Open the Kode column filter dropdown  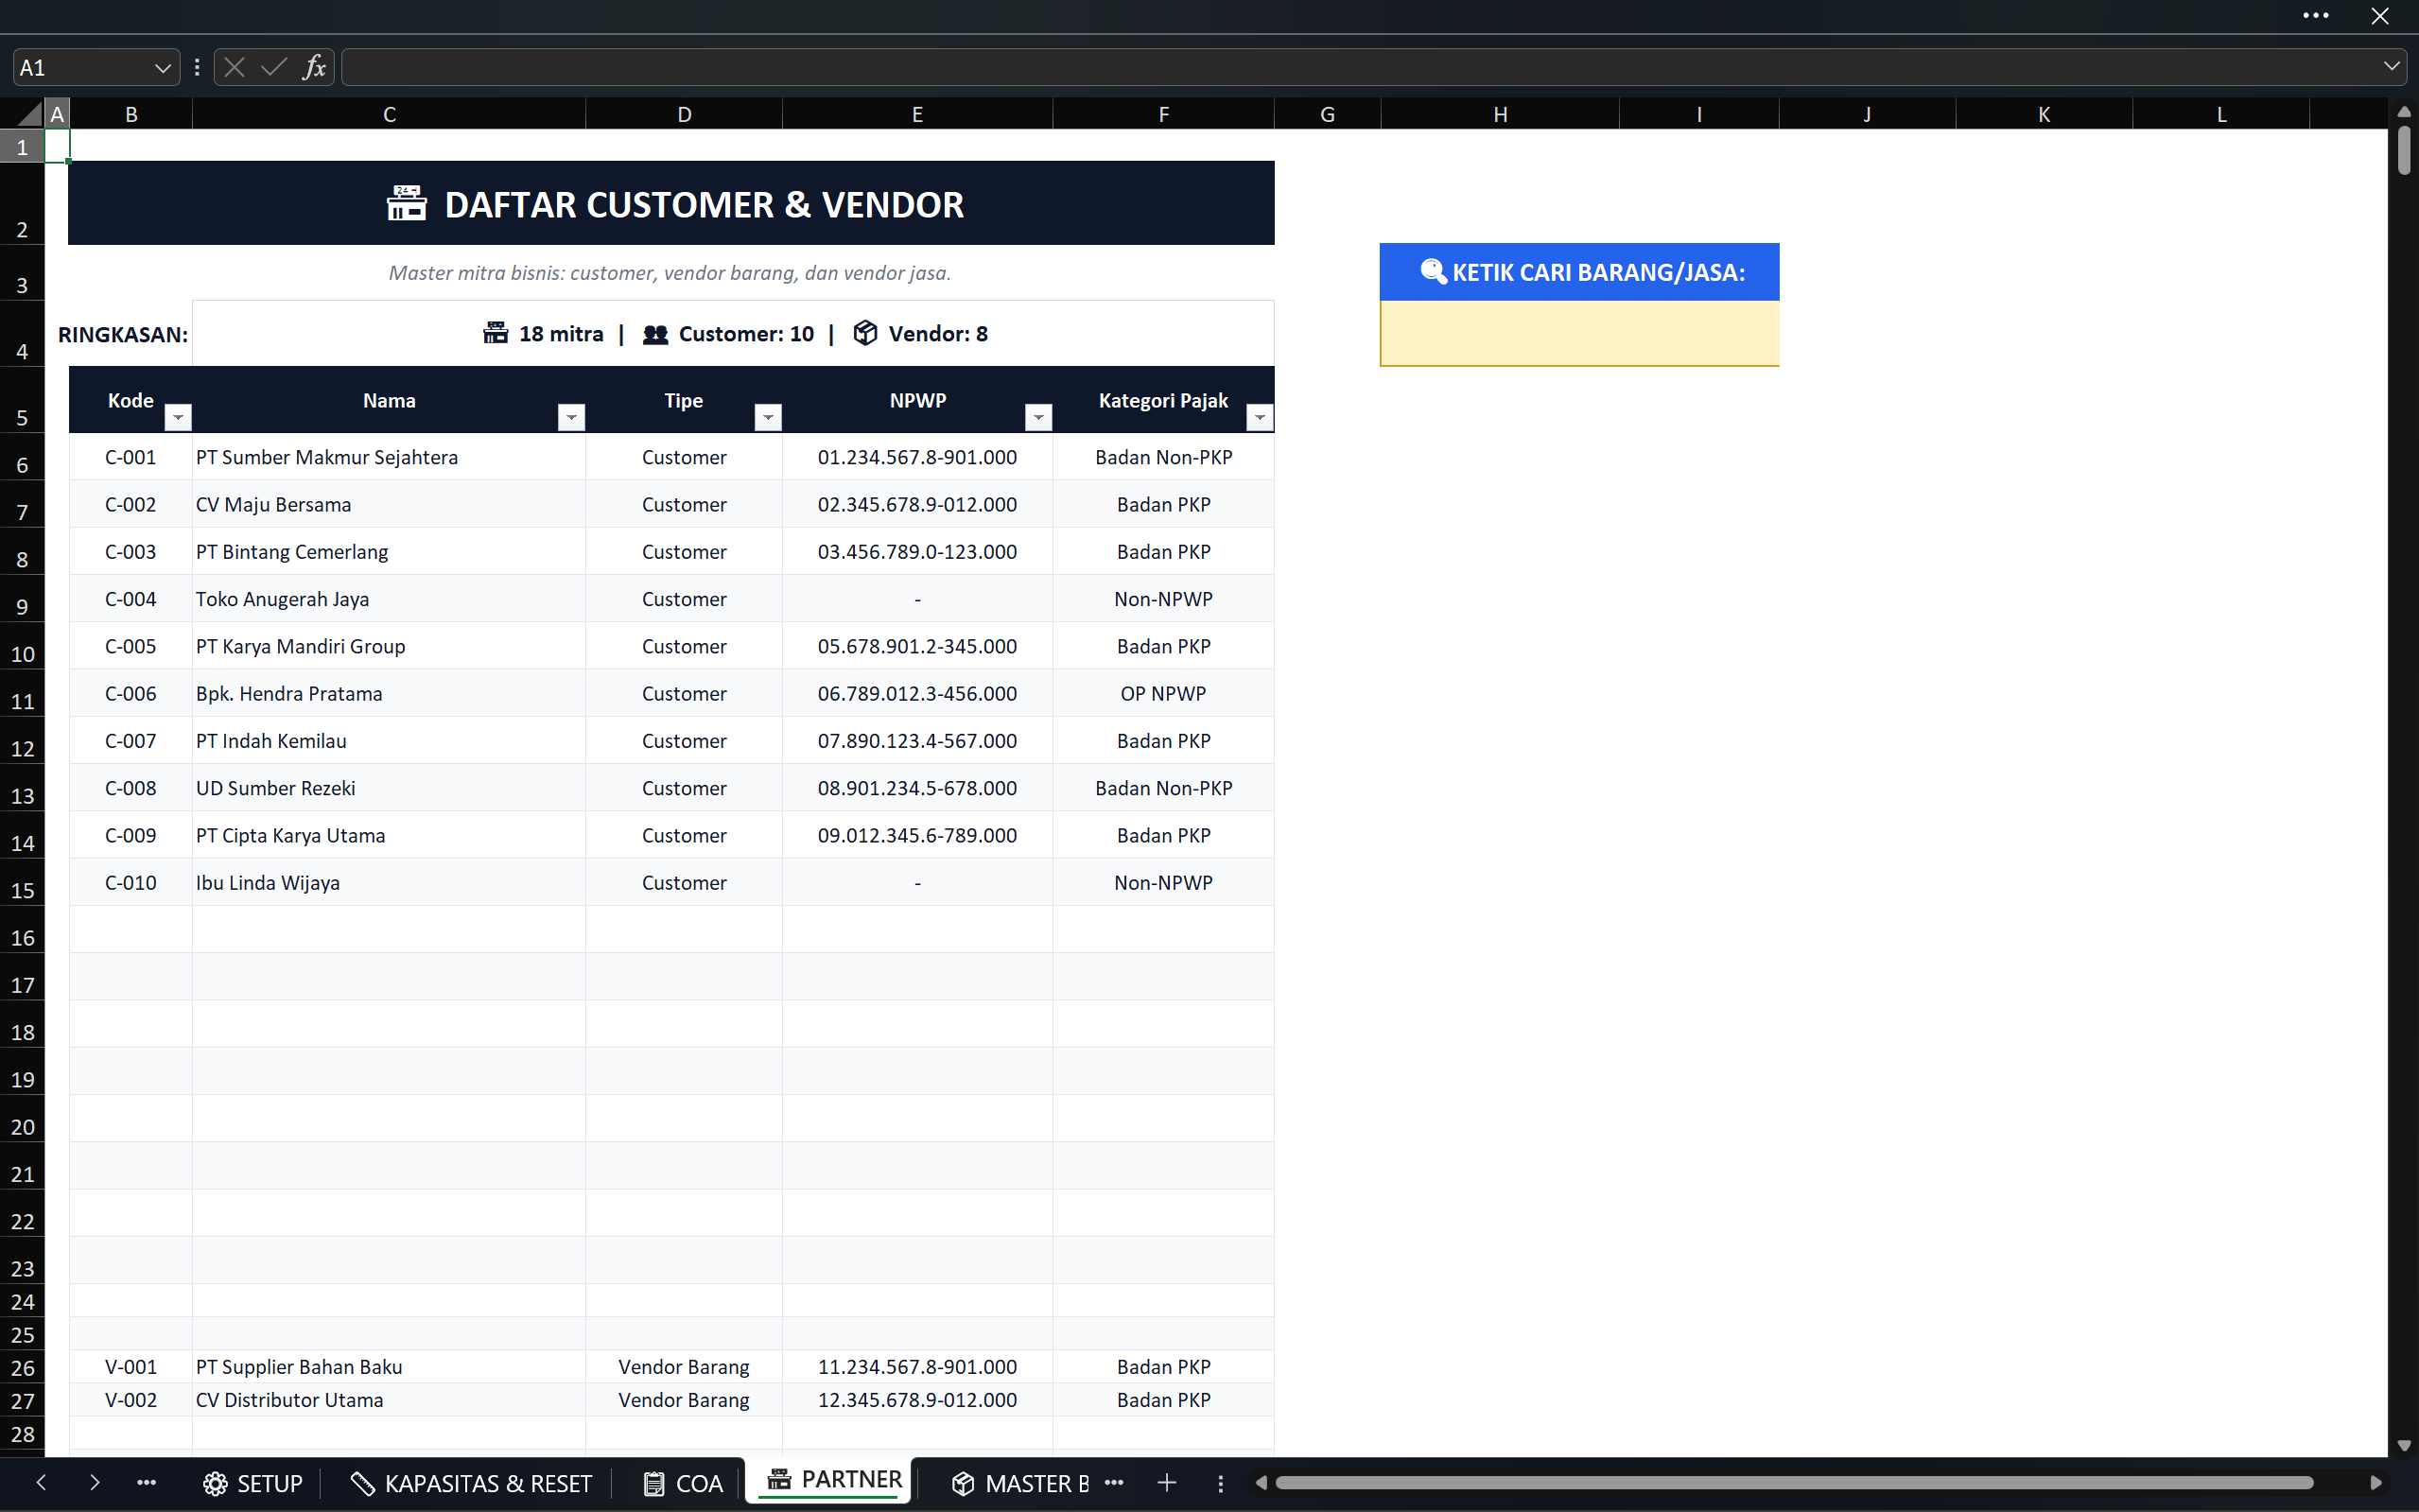pos(178,417)
